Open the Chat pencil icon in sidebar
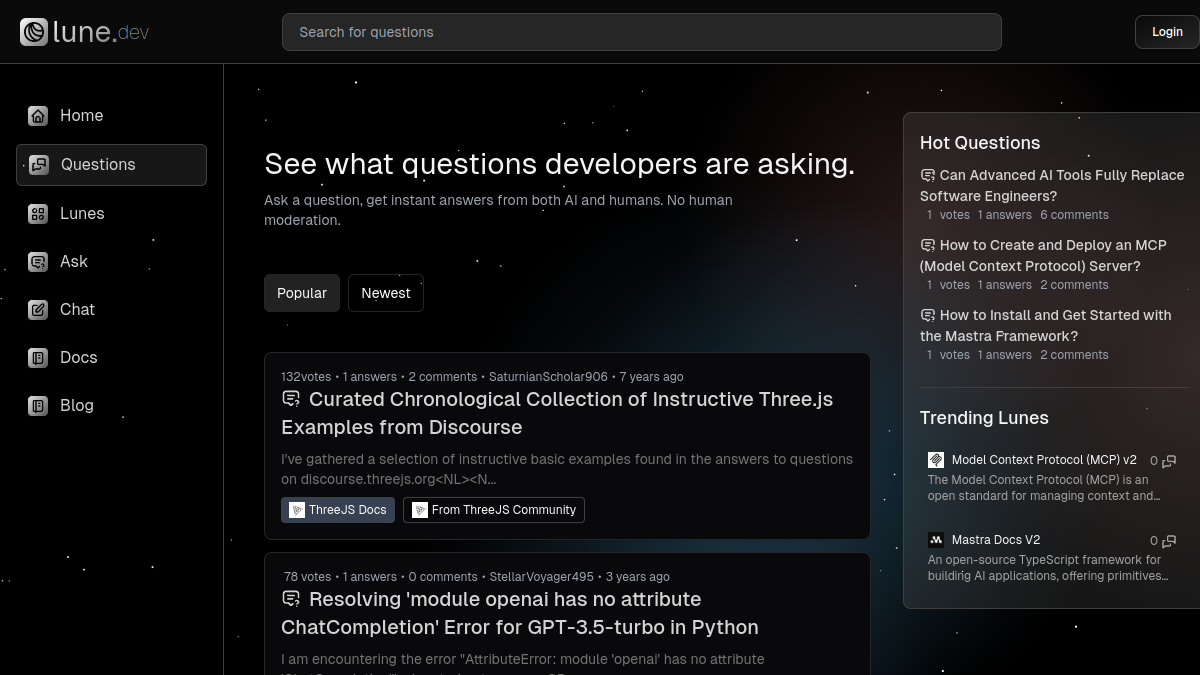 click(x=38, y=310)
